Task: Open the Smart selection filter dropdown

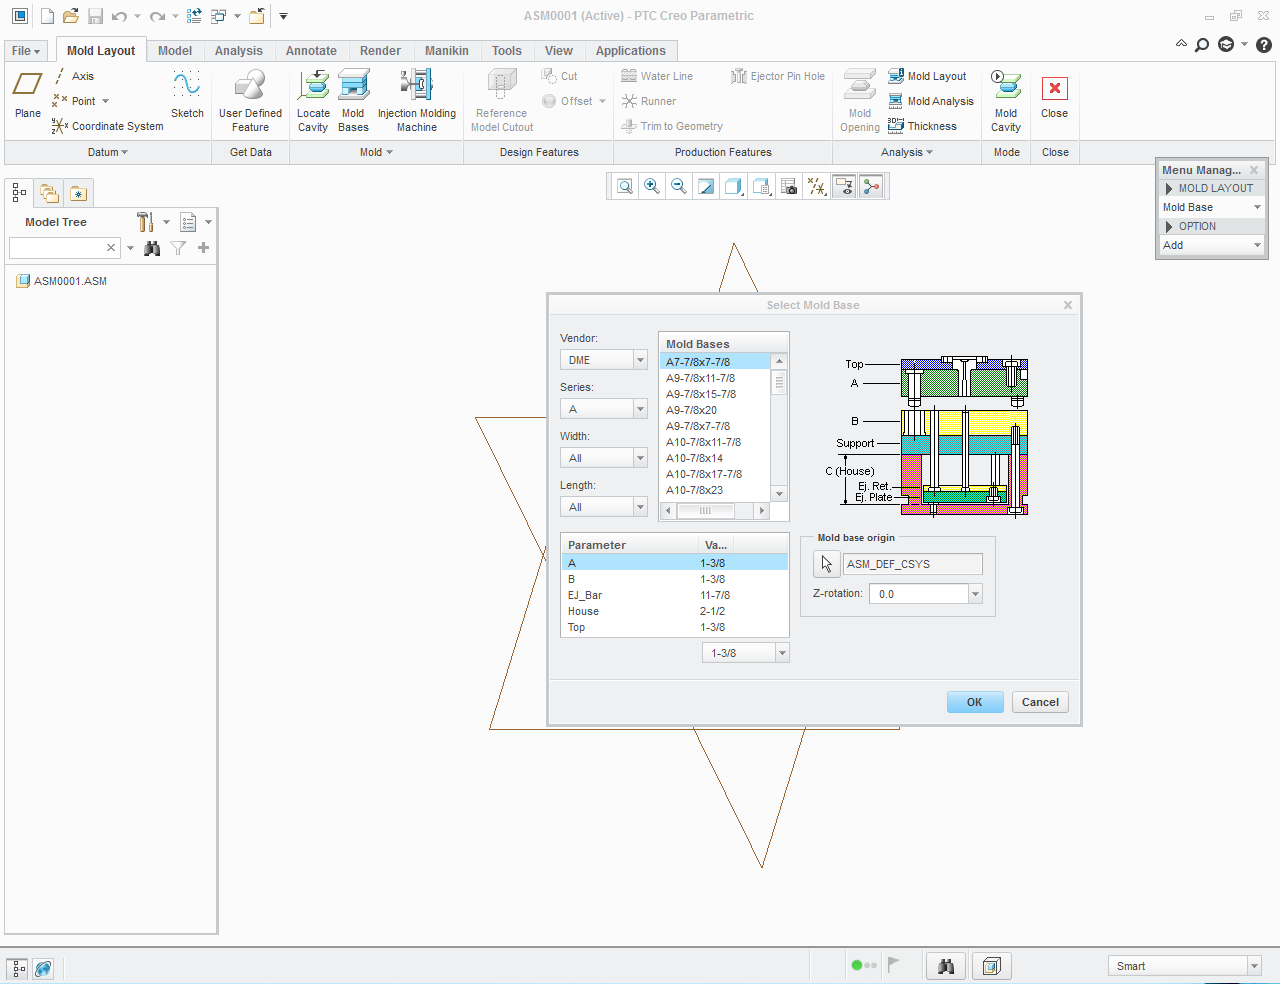Action: (x=1184, y=966)
